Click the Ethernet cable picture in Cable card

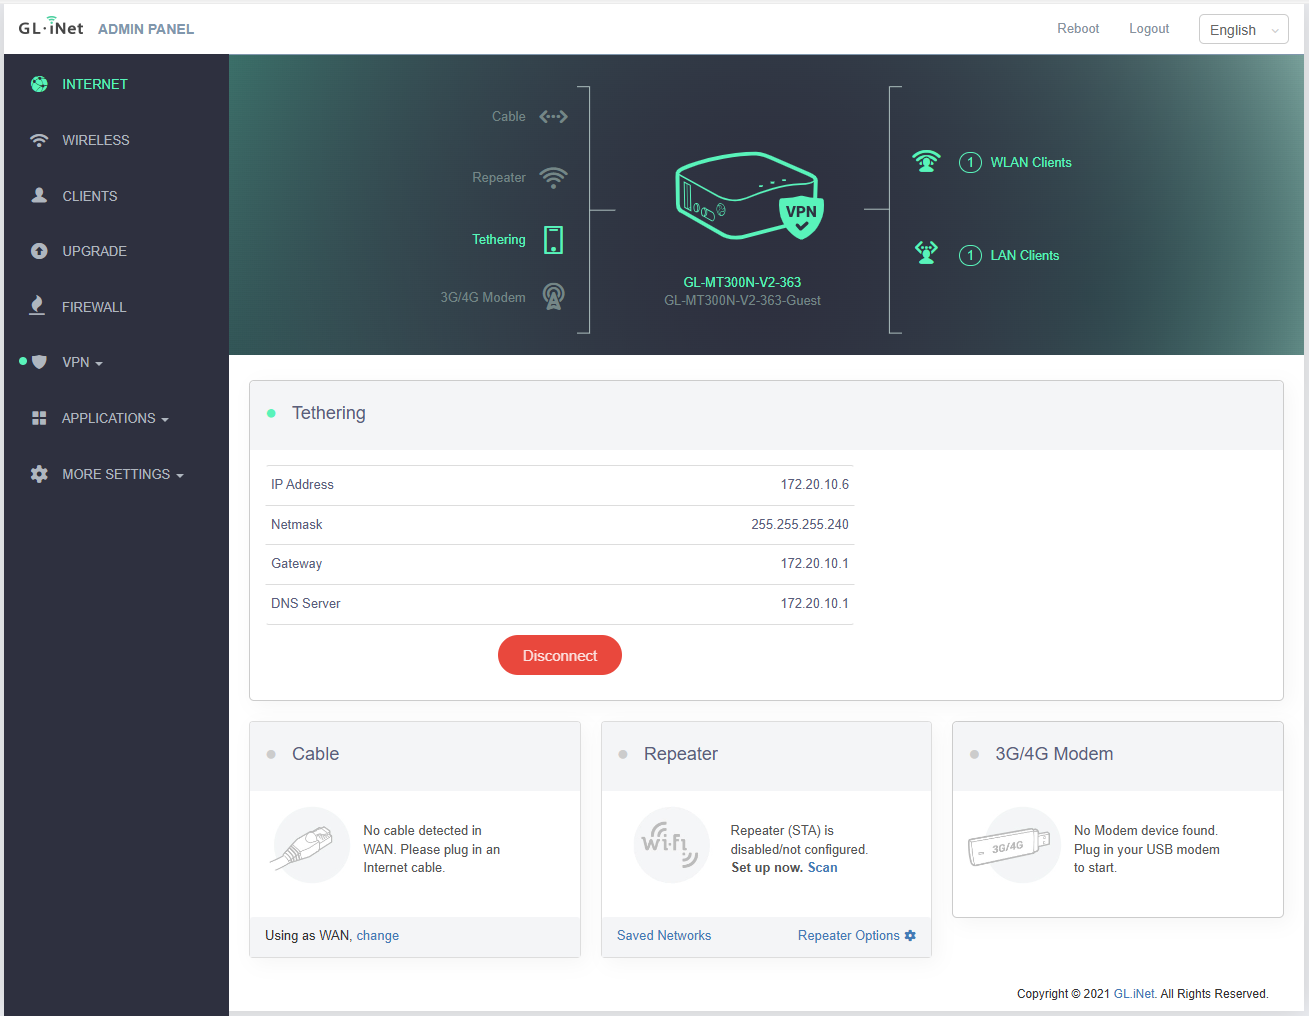[x=311, y=845]
